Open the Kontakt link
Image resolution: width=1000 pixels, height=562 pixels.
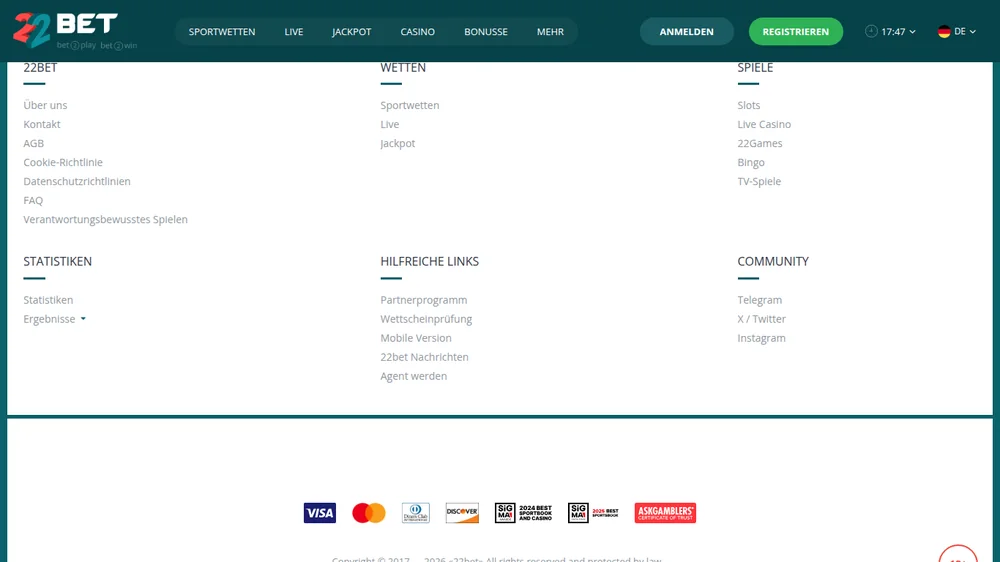pos(42,124)
